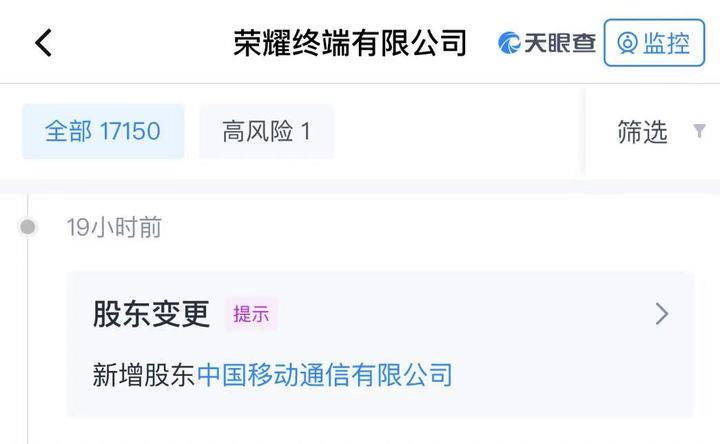The image size is (720, 444).
Task: Switch to 高风险 1 tab
Action: [x=267, y=131]
